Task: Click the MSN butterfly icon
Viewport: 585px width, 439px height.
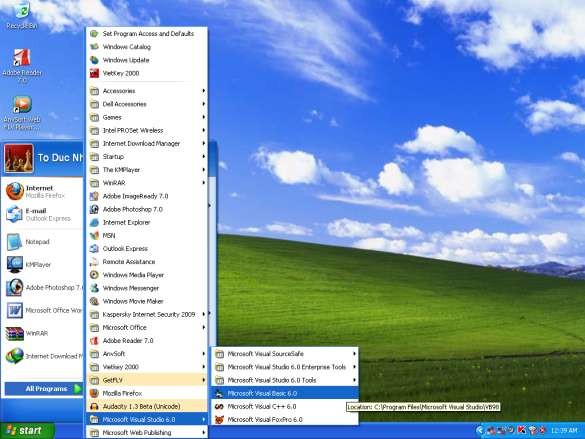Action: 94,235
